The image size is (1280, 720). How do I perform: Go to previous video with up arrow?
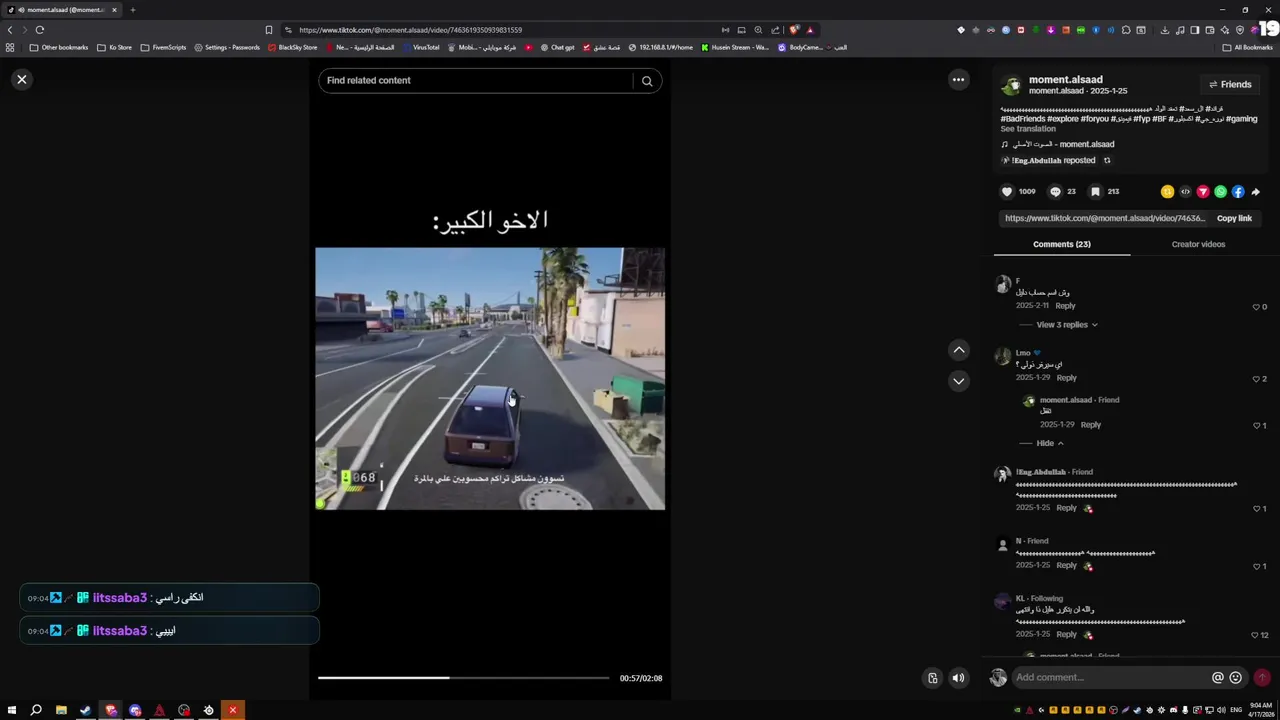click(x=959, y=349)
